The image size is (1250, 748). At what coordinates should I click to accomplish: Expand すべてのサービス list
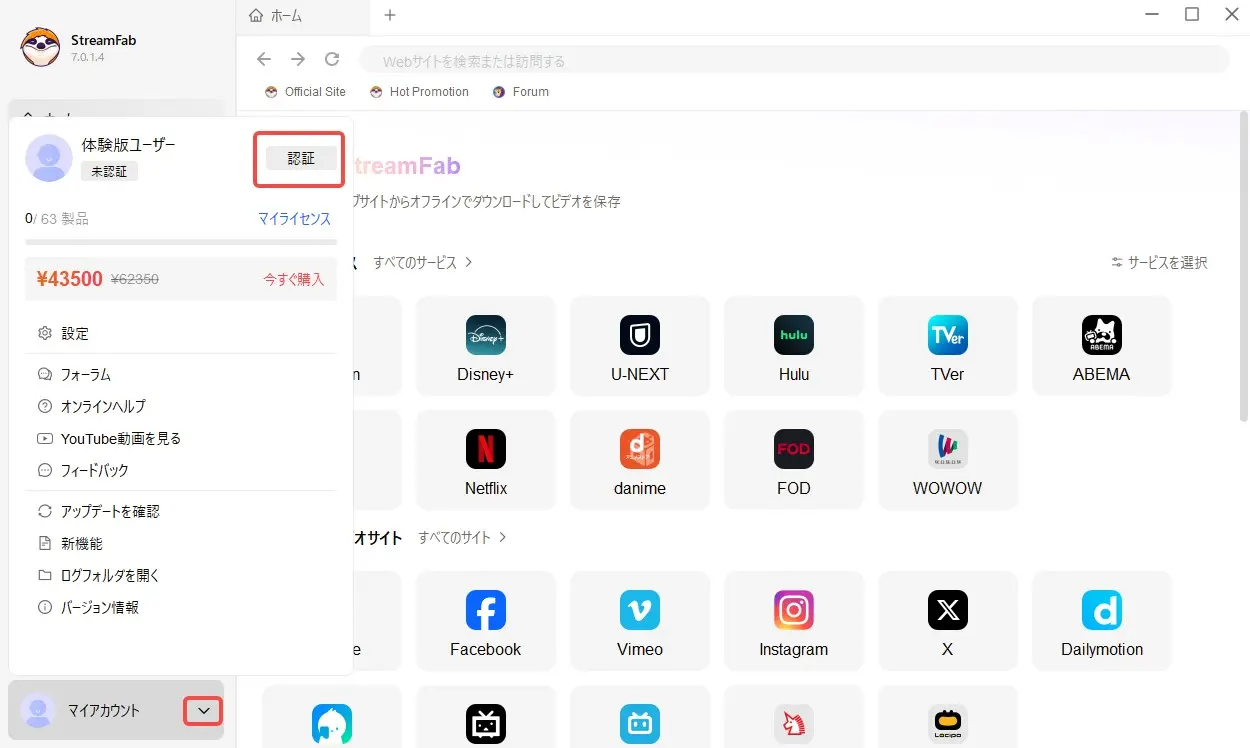(x=423, y=262)
